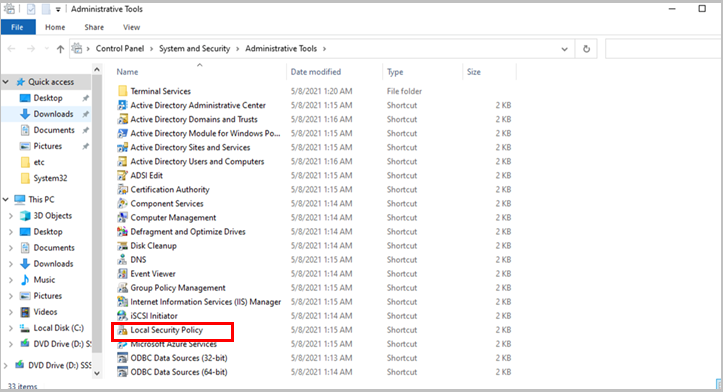Select the Certification Authority icon
Screen dimensions: 723x392
pos(122,190)
